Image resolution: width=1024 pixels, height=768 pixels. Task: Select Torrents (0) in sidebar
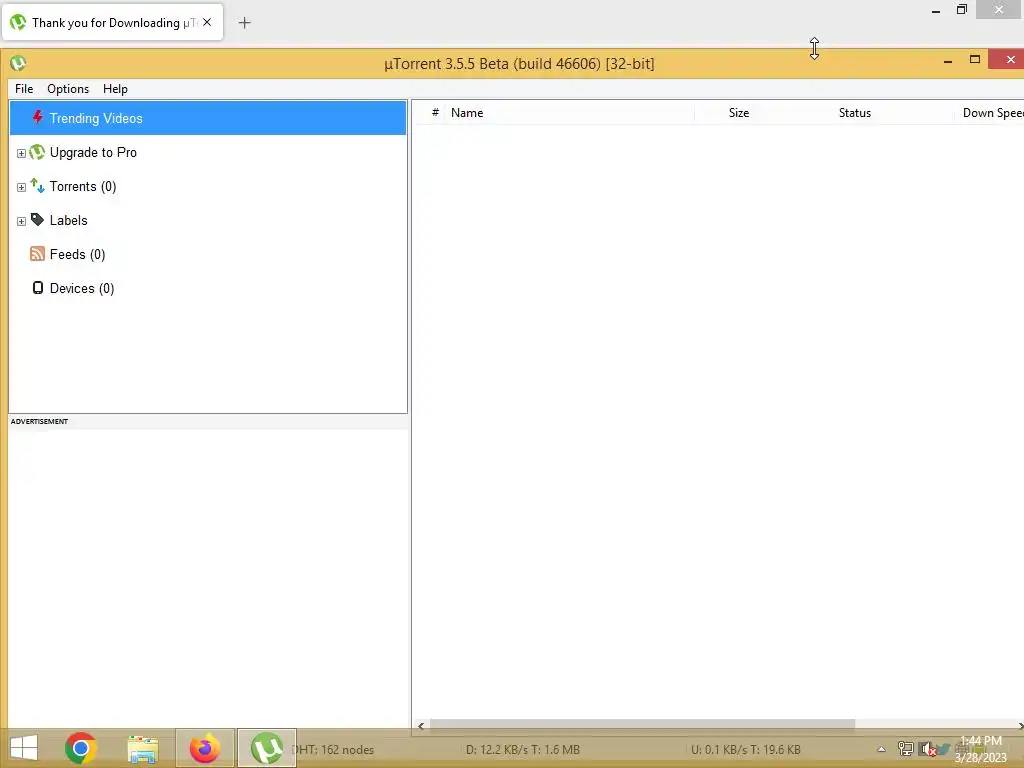83,187
